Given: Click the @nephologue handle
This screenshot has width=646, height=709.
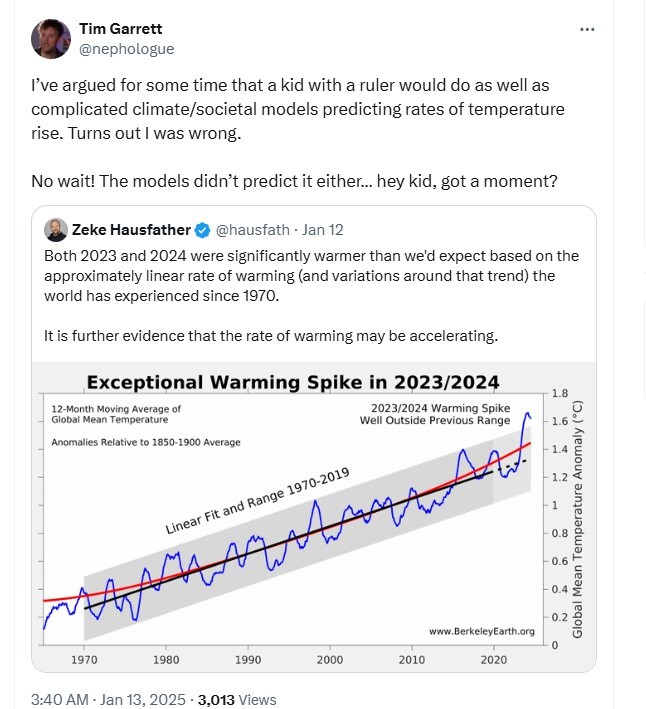Looking at the screenshot, I should (126, 47).
